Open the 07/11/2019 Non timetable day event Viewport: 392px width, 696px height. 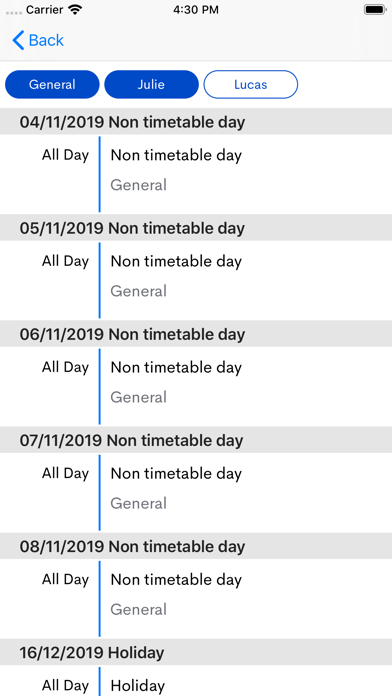(196, 492)
